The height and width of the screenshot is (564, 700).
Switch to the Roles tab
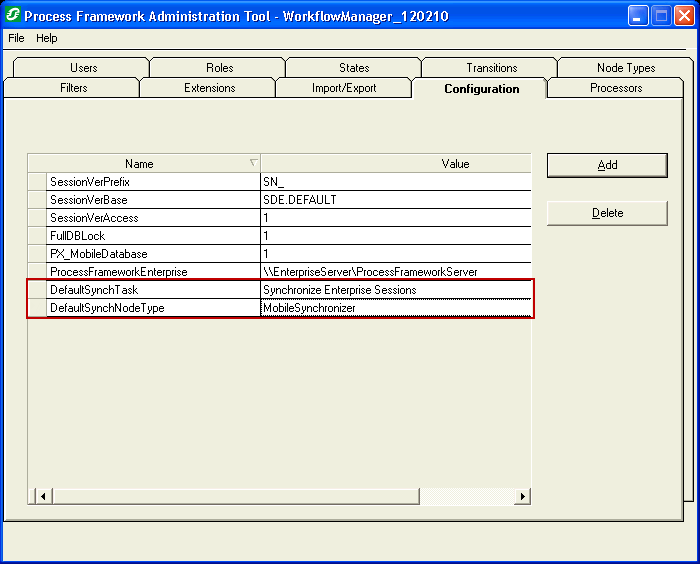pyautogui.click(x=219, y=68)
